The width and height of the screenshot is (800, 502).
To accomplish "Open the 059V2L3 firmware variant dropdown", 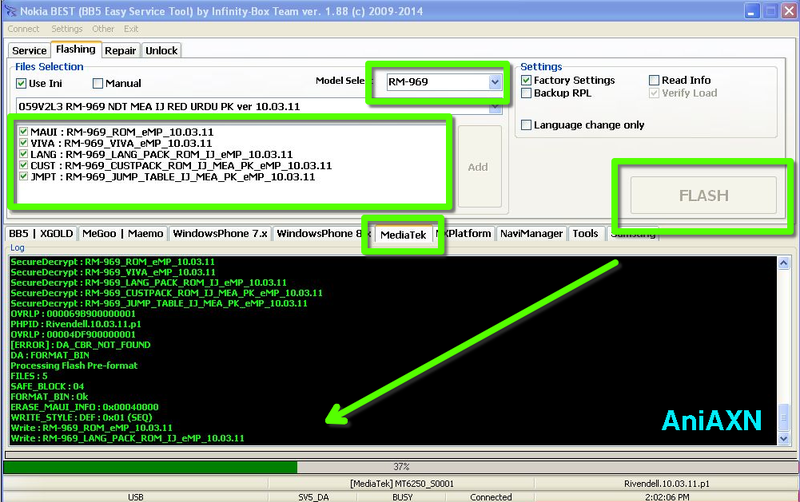I will [x=494, y=107].
